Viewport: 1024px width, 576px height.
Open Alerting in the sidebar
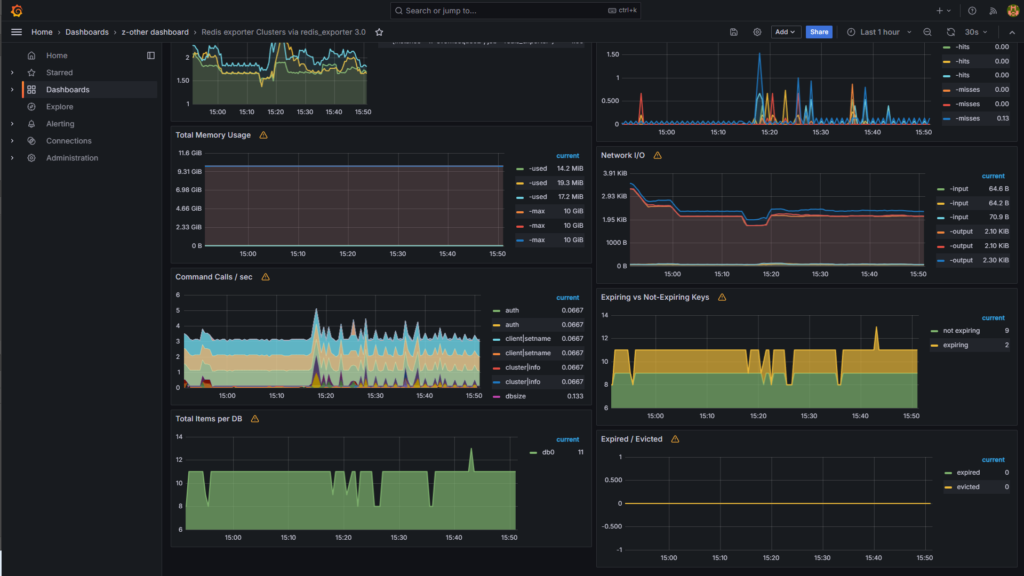(60, 123)
